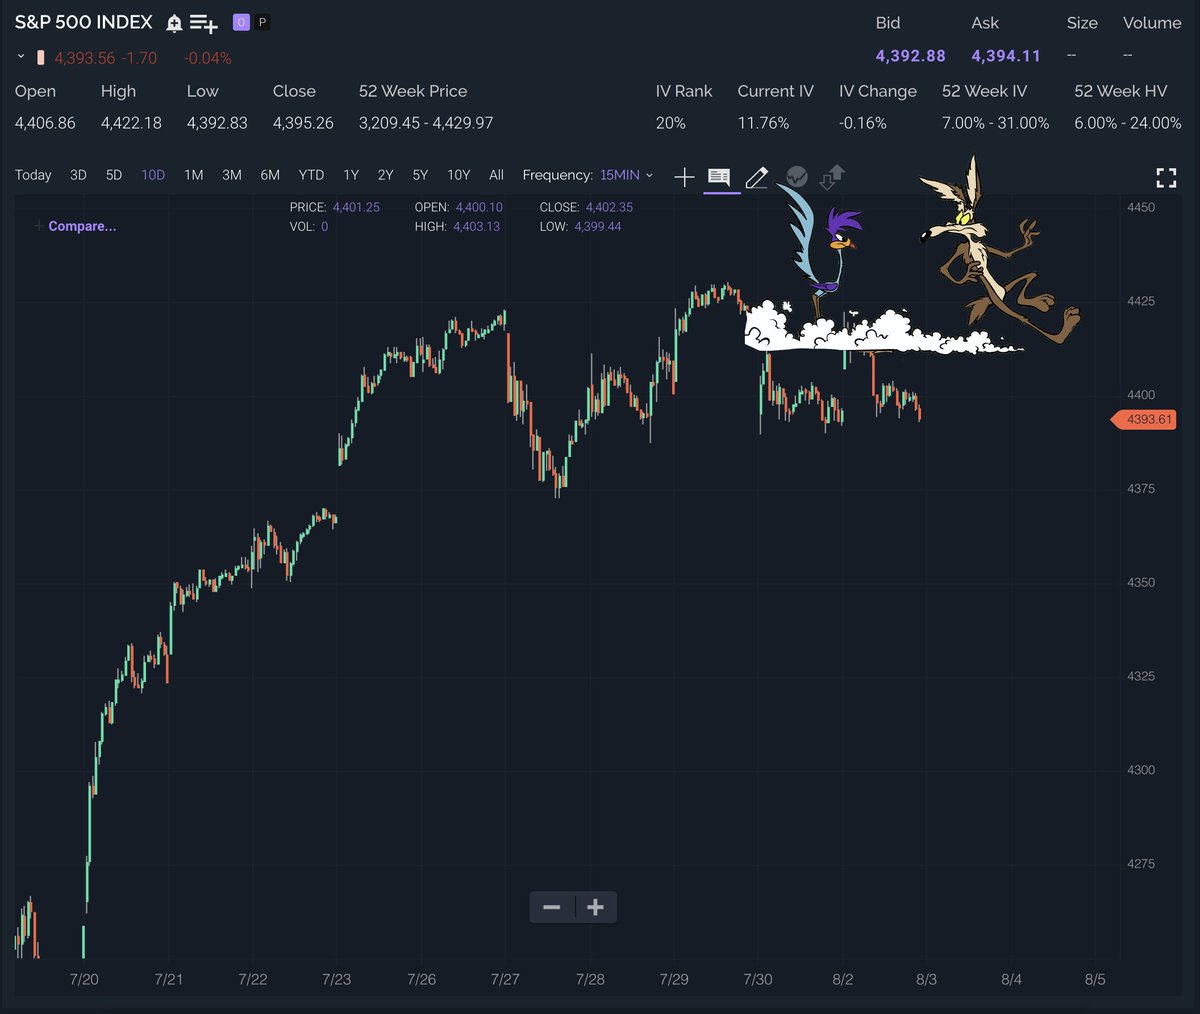Viewport: 1200px width, 1014px height.
Task: Click the purple O badge
Action: point(241,22)
